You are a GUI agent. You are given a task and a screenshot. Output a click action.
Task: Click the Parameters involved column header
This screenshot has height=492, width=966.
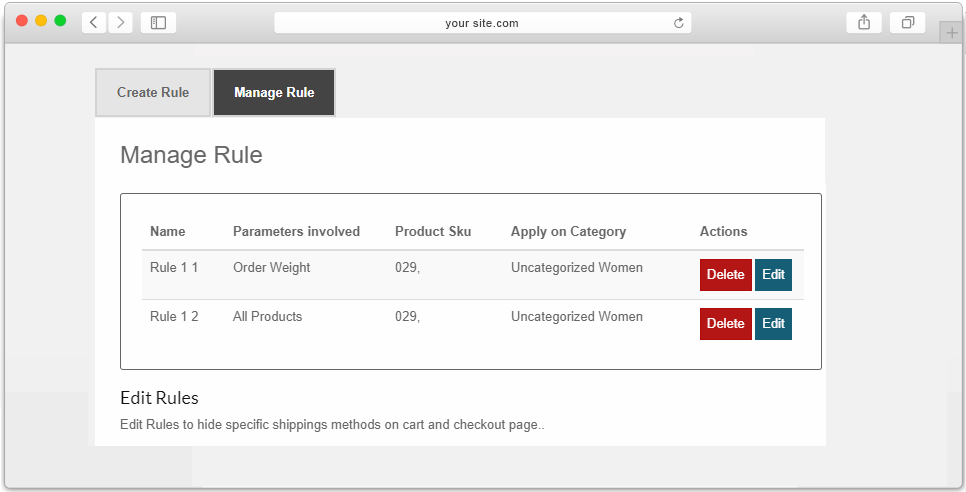pos(296,232)
